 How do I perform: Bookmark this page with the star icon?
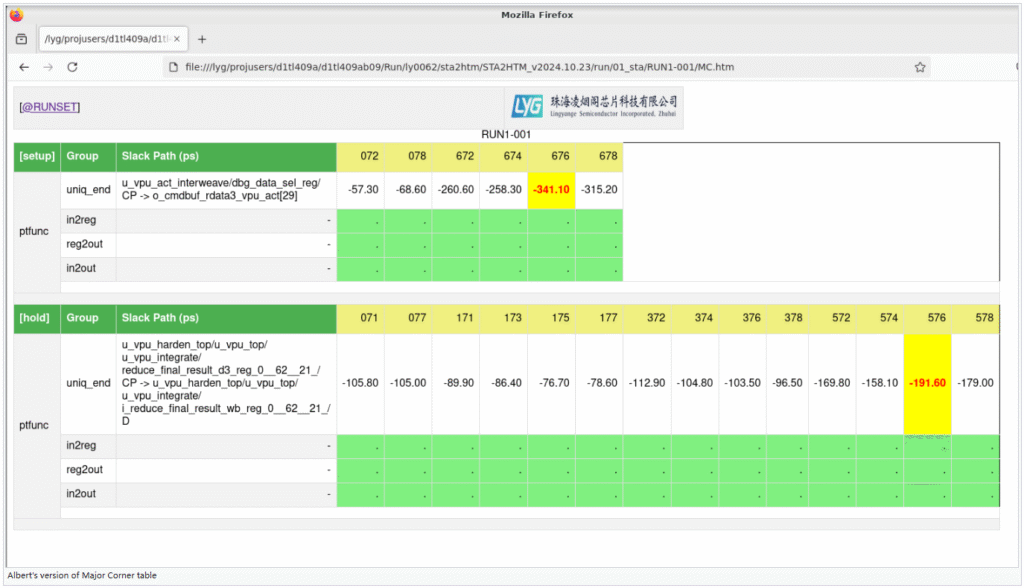click(x=919, y=67)
